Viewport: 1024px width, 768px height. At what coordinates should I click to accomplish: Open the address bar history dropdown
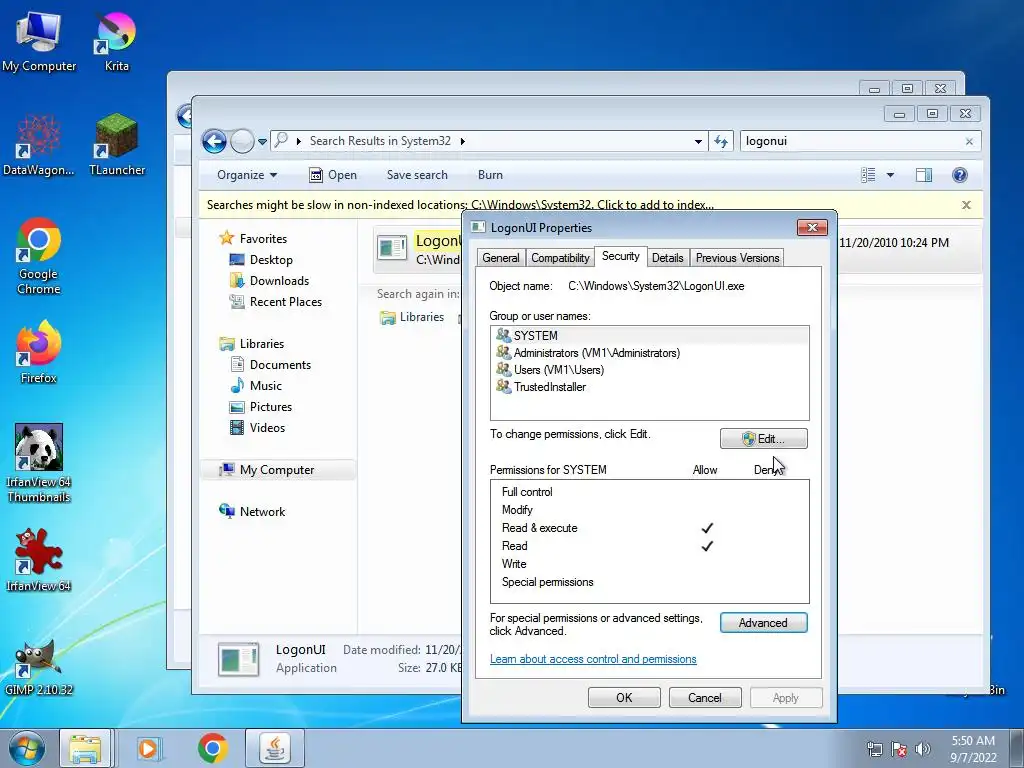click(698, 141)
